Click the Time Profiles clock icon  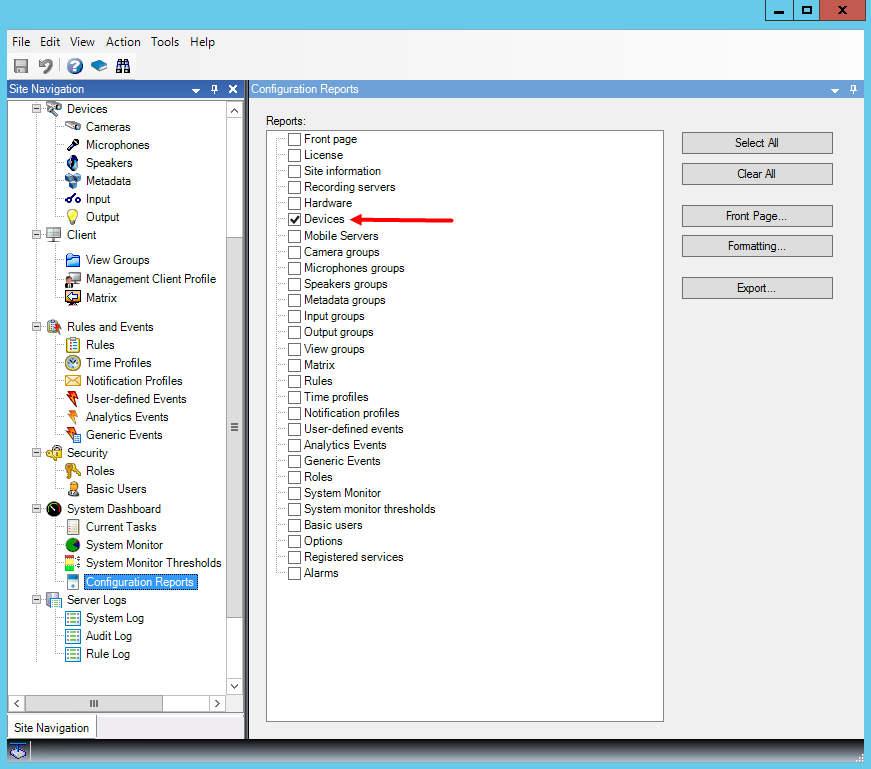point(73,363)
